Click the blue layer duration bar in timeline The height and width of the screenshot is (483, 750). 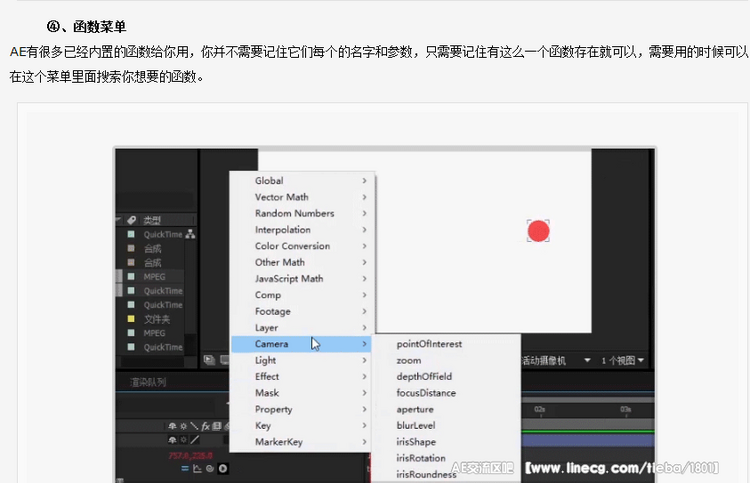(588, 440)
